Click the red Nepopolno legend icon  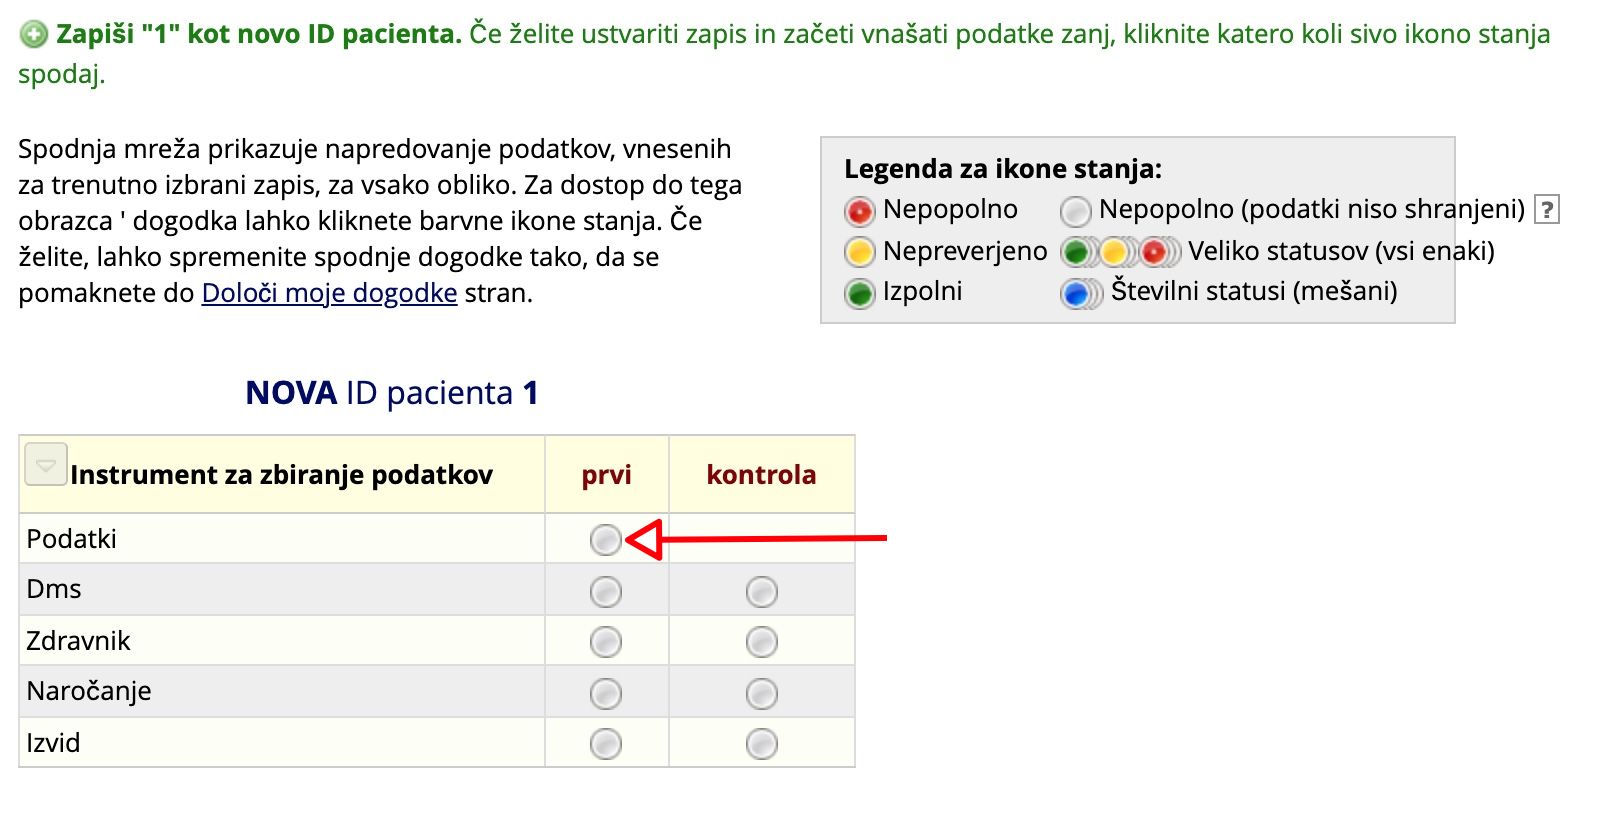pos(859,211)
